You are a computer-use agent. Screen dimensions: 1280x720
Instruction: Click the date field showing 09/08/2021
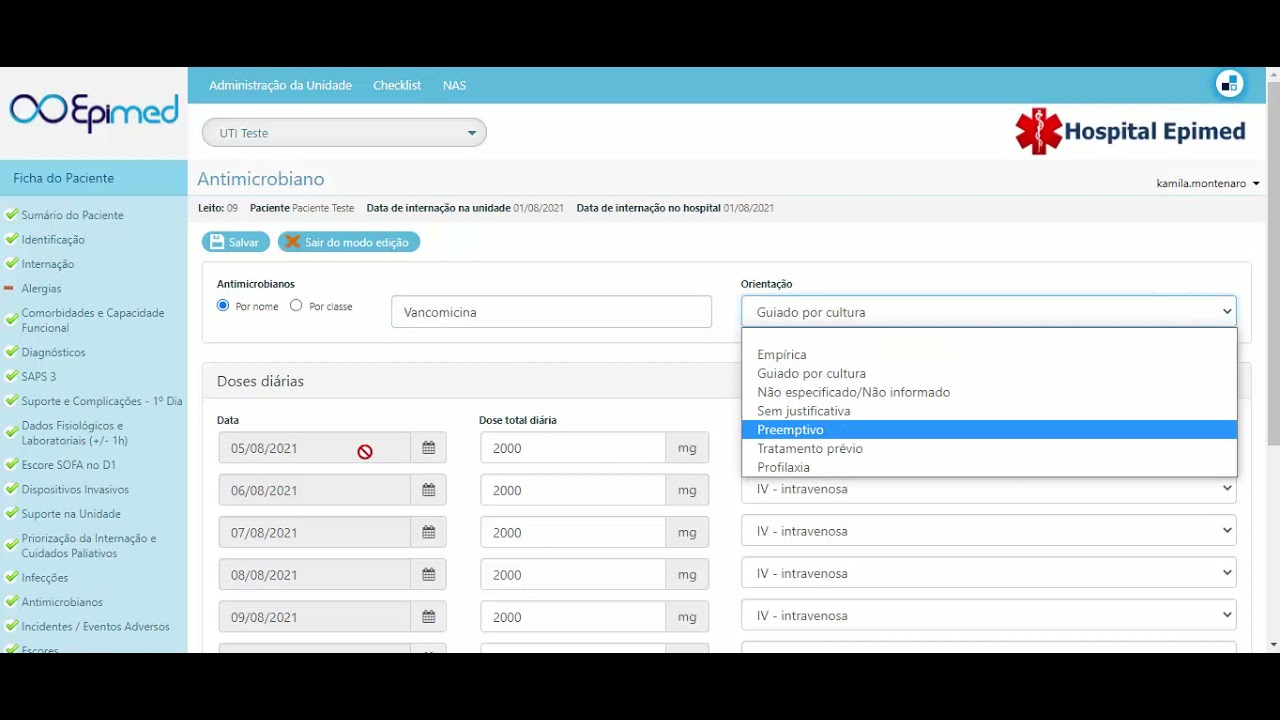point(314,617)
